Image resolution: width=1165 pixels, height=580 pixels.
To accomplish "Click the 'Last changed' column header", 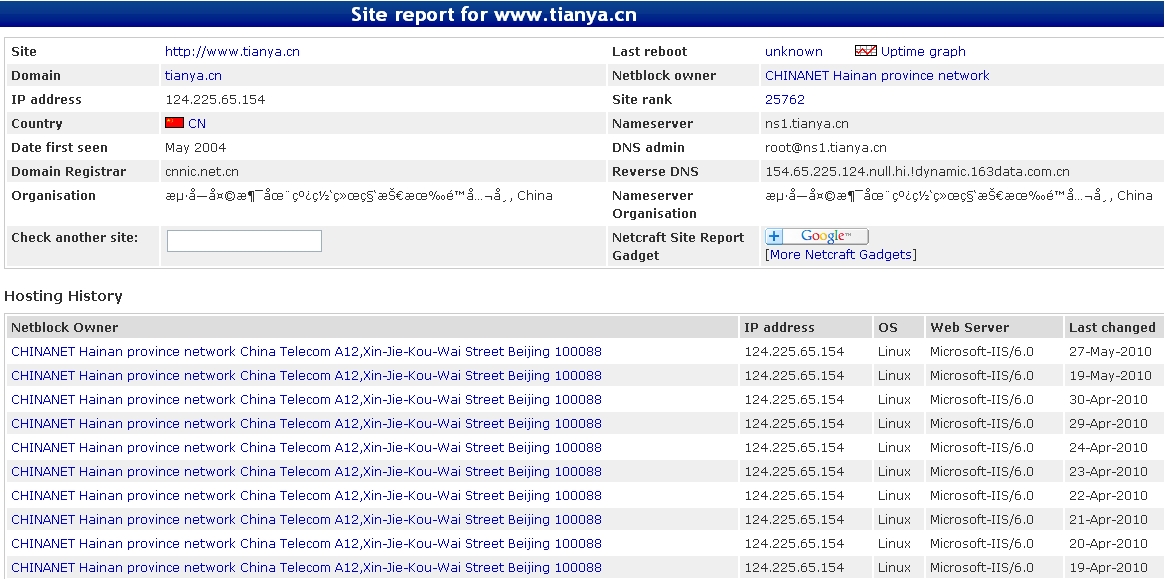I will click(1112, 328).
